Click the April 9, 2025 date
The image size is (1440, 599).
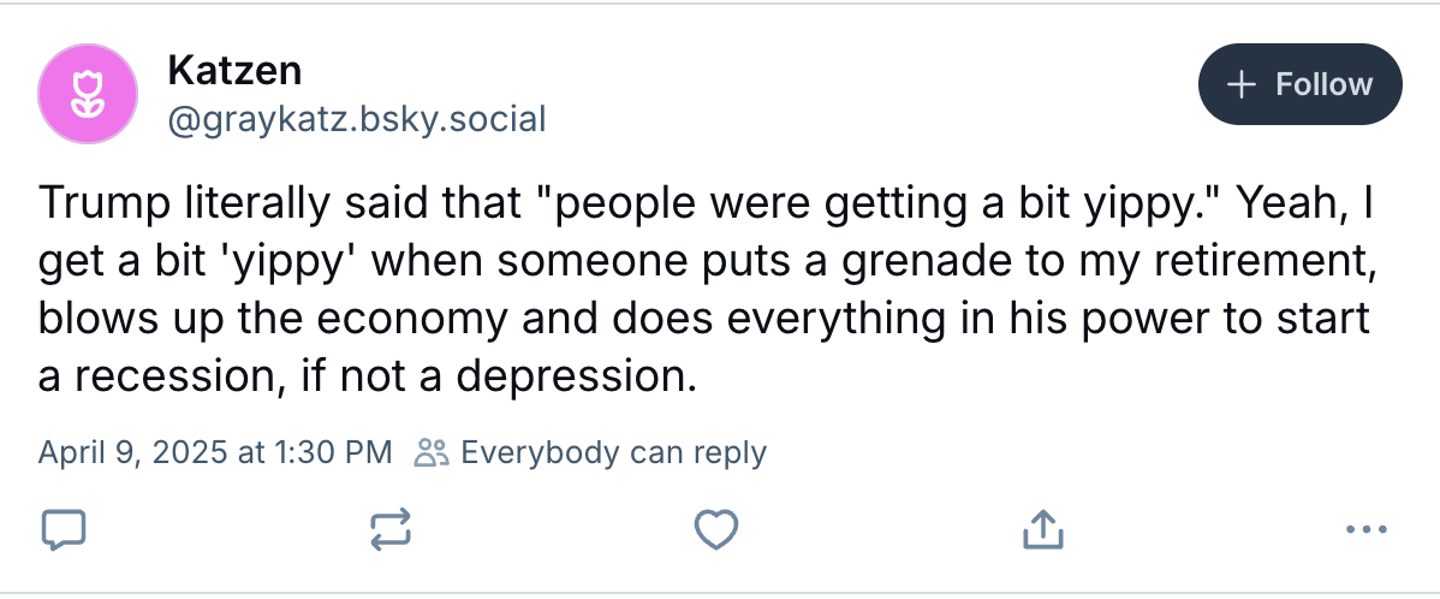(133, 453)
